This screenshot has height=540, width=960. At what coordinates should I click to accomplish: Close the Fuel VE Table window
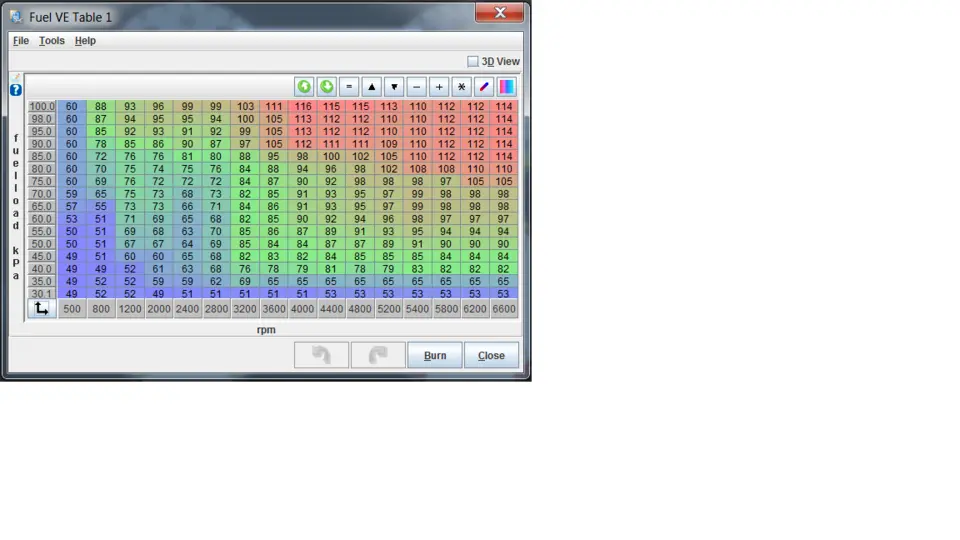(500, 13)
